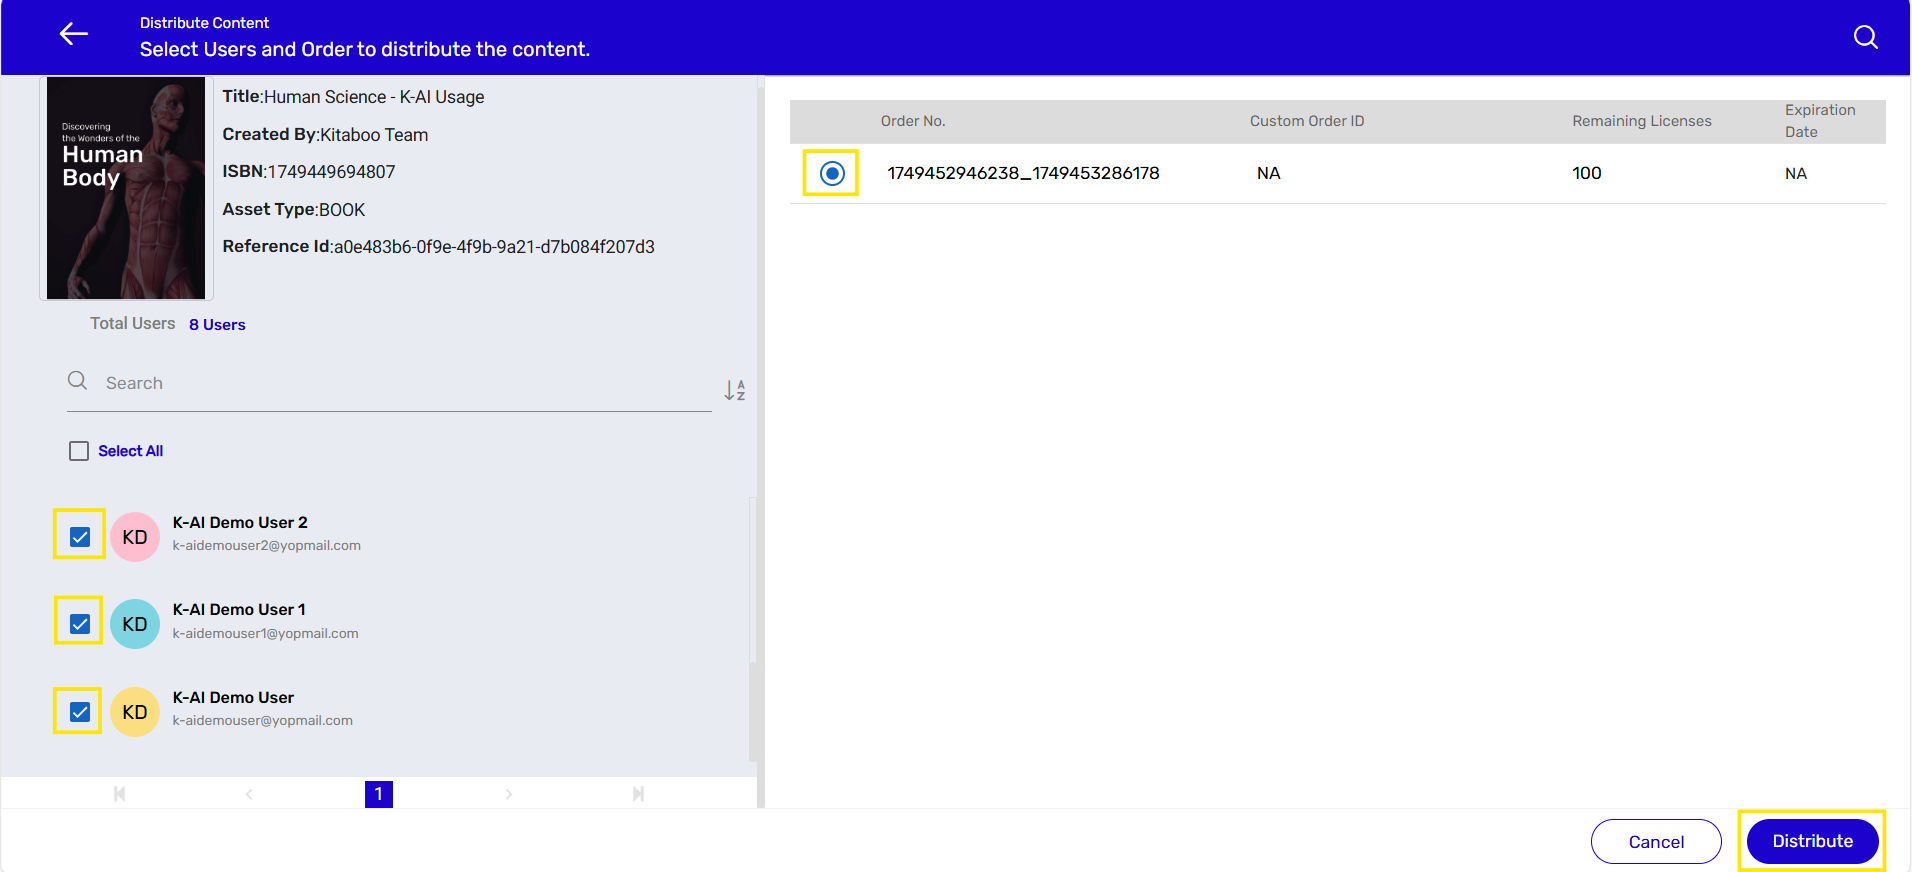Click the Expiration Date column header
This screenshot has width=1912, height=872.
[x=1820, y=121]
